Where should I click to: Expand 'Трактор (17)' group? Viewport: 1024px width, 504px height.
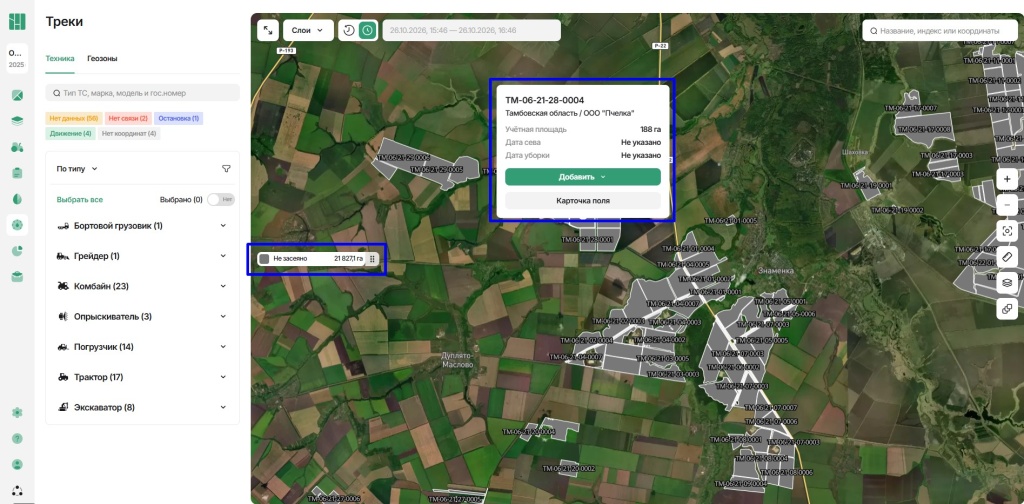[x=142, y=377]
